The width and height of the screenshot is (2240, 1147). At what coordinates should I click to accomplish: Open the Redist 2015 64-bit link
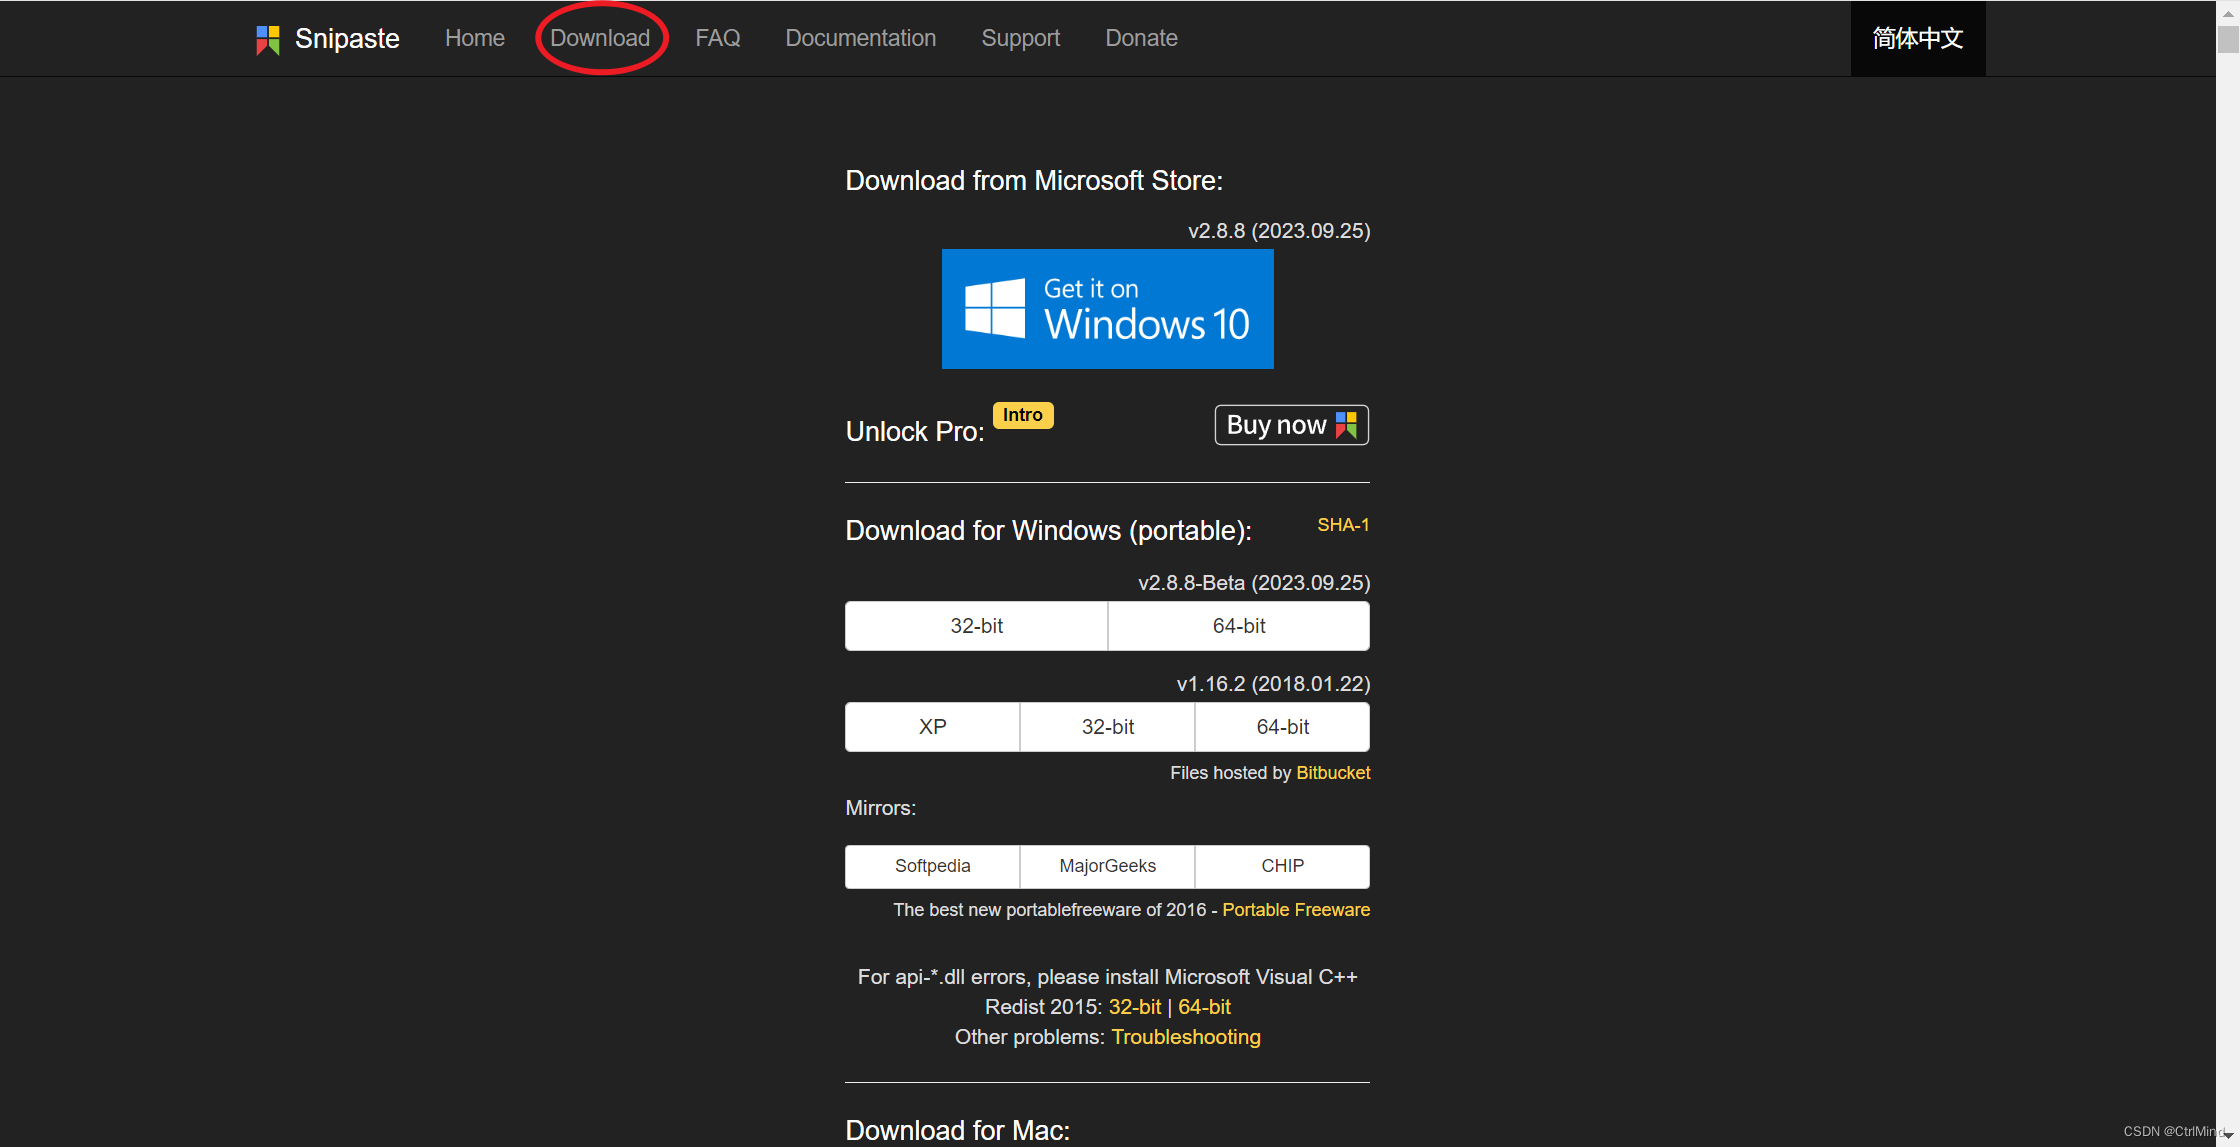point(1204,1007)
